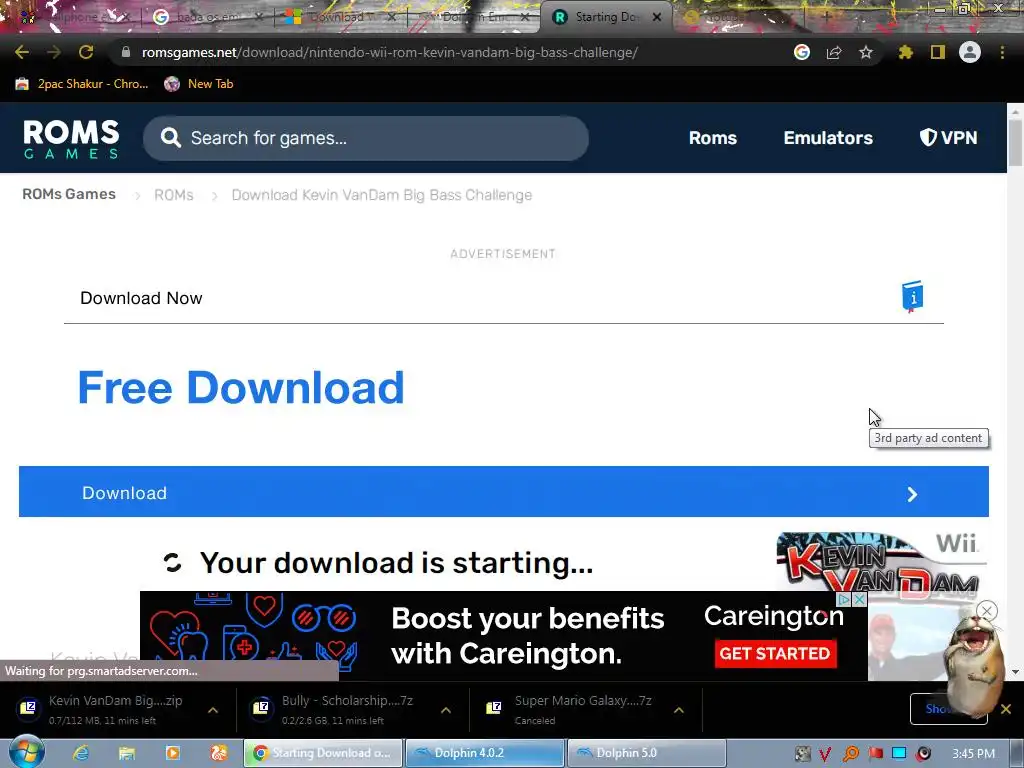Viewport: 1024px width, 768px height.
Task: Switch to Dolphin 4.0.2 taskbar window
Action: [x=485, y=753]
